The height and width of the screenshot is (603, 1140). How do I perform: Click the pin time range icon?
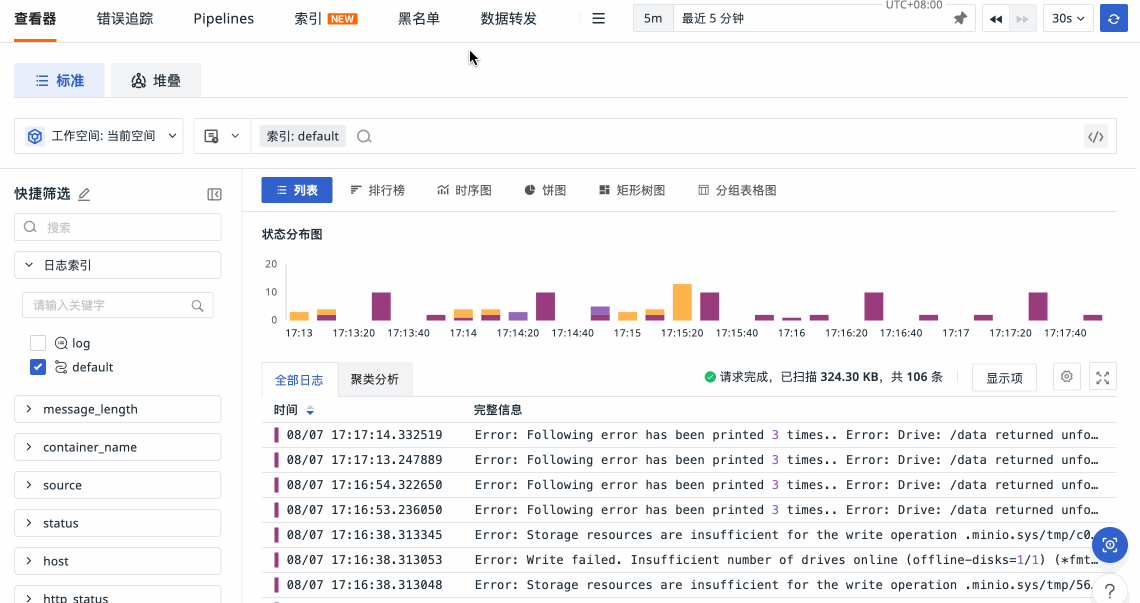point(960,18)
